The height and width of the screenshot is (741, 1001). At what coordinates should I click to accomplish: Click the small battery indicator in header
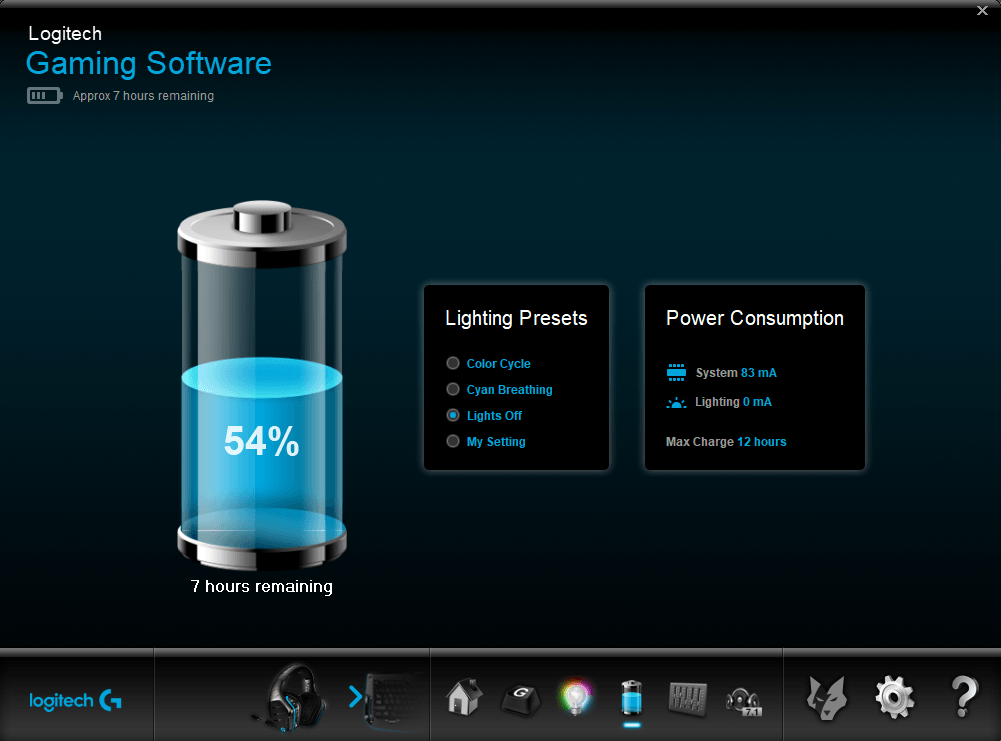(x=44, y=96)
